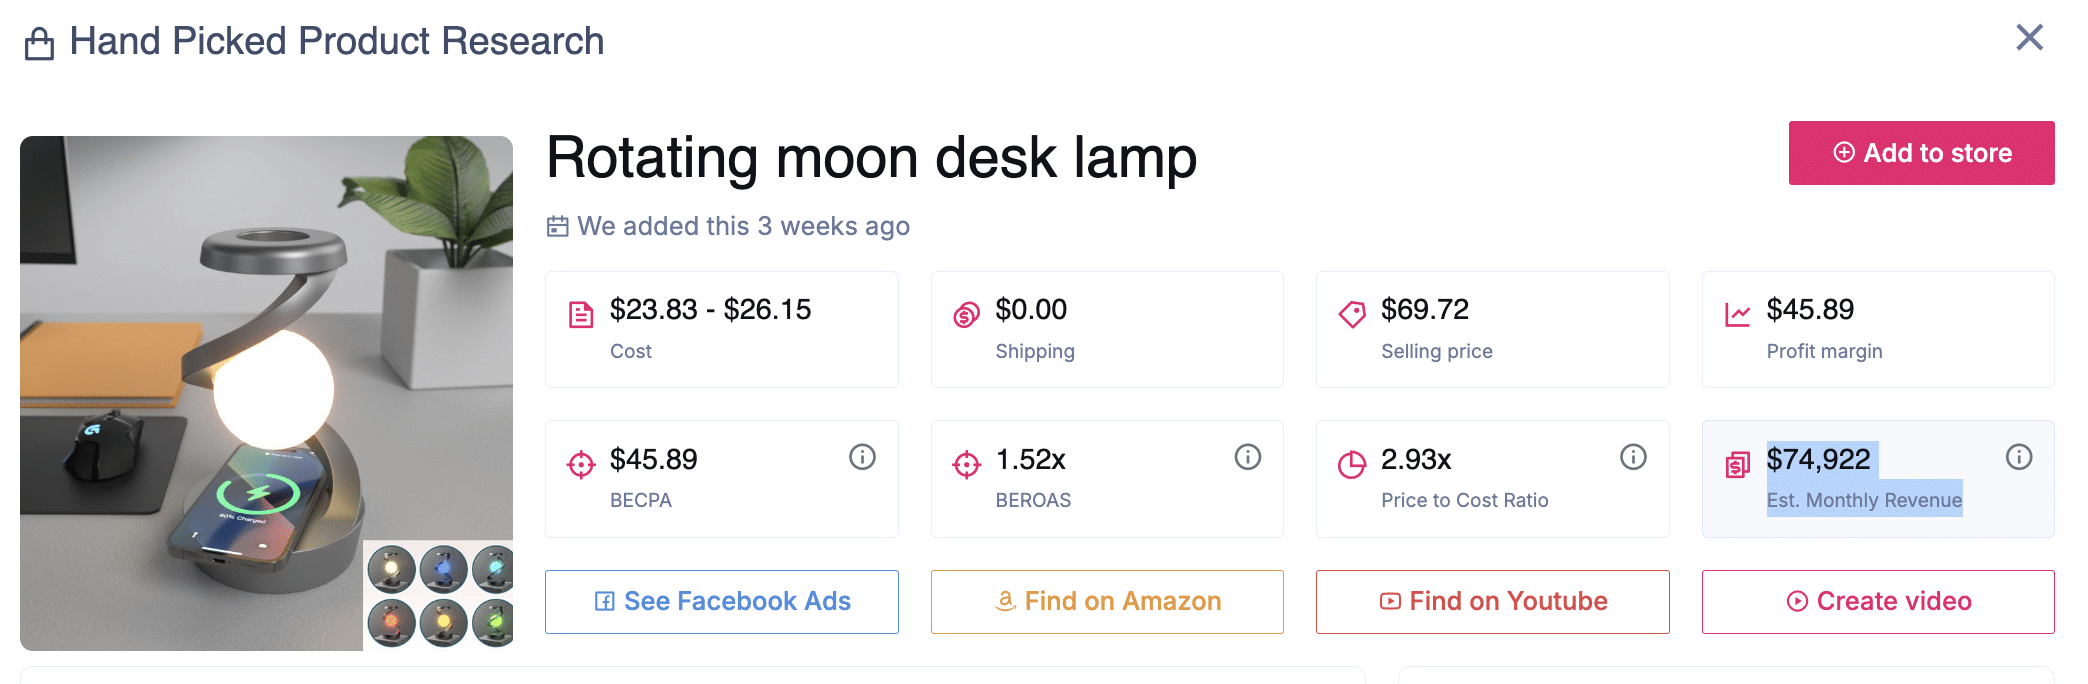Select the blue lamp color variant thumbnail
This screenshot has width=2088, height=684.
pyautogui.click(x=443, y=568)
